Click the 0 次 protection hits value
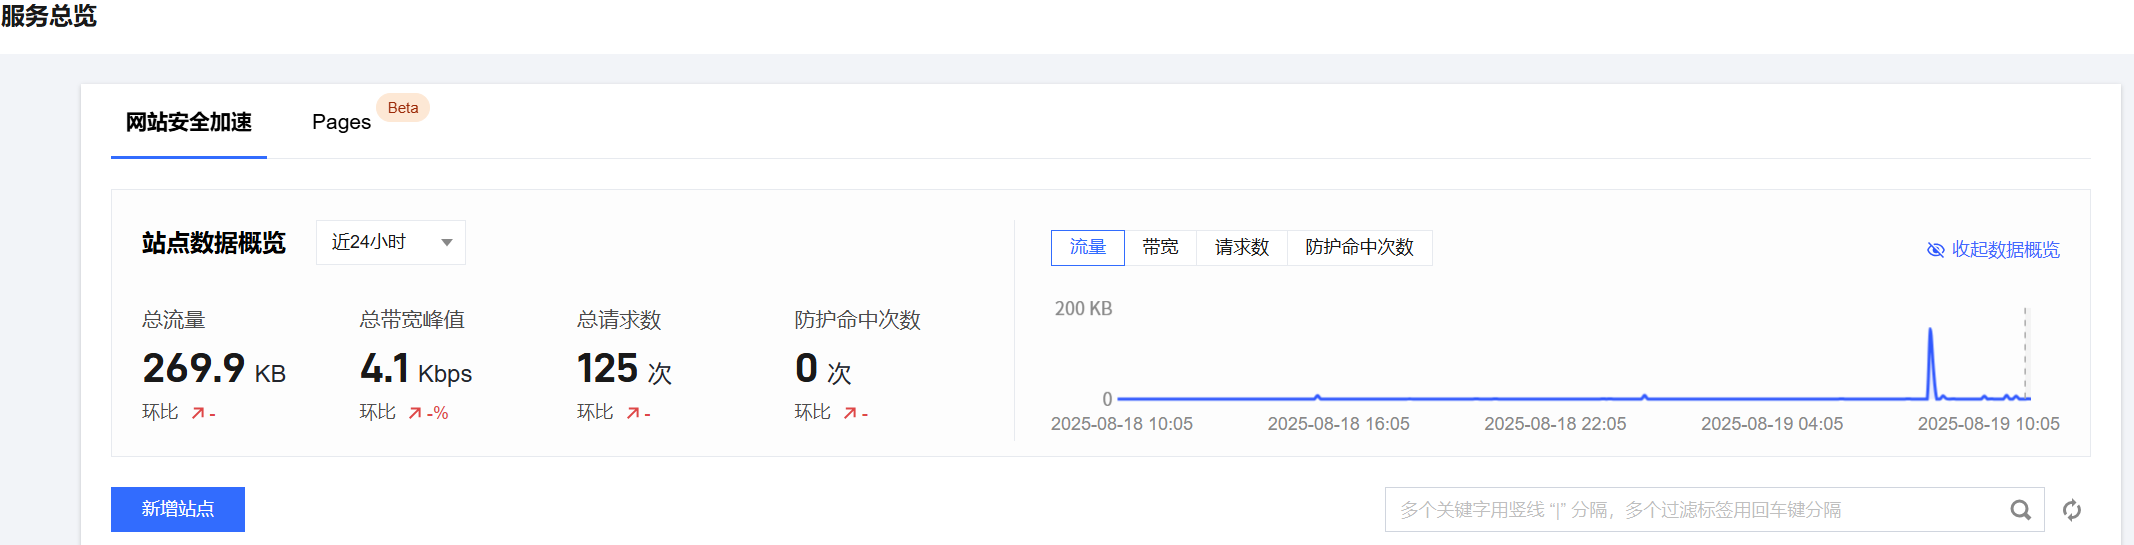Image resolution: width=2134 pixels, height=545 pixels. click(823, 369)
